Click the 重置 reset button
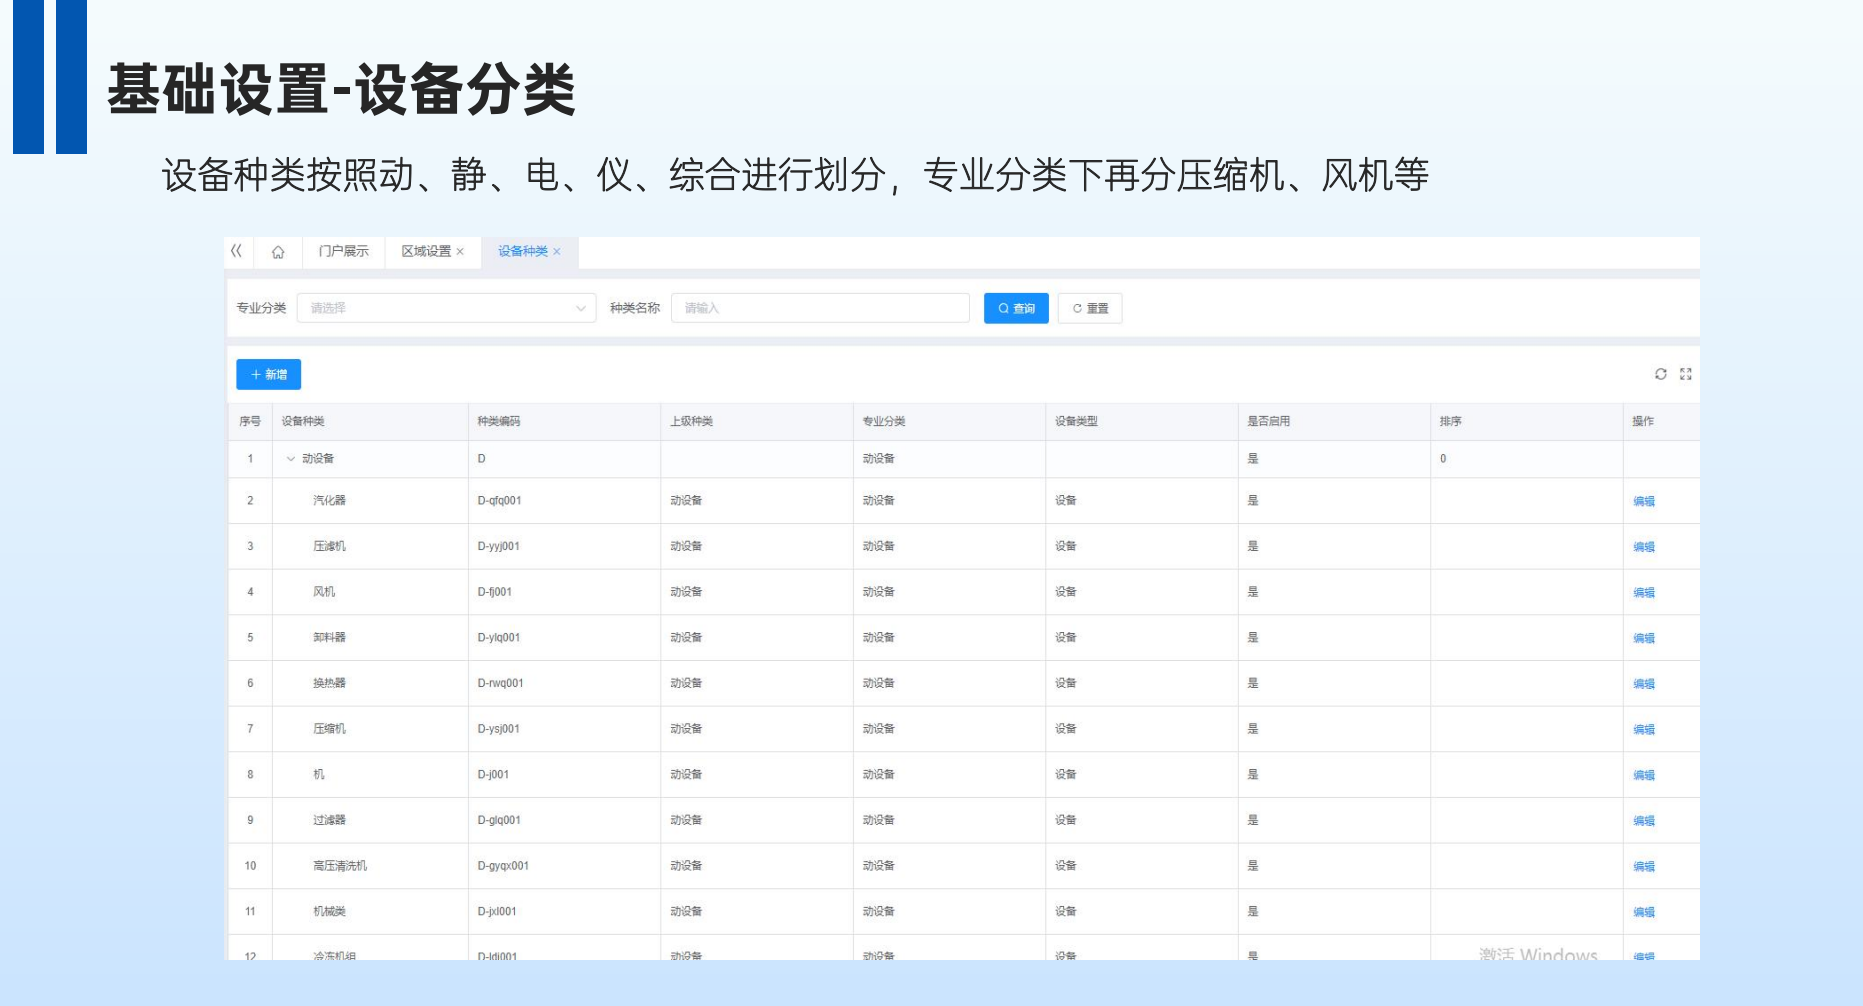 tap(1090, 308)
